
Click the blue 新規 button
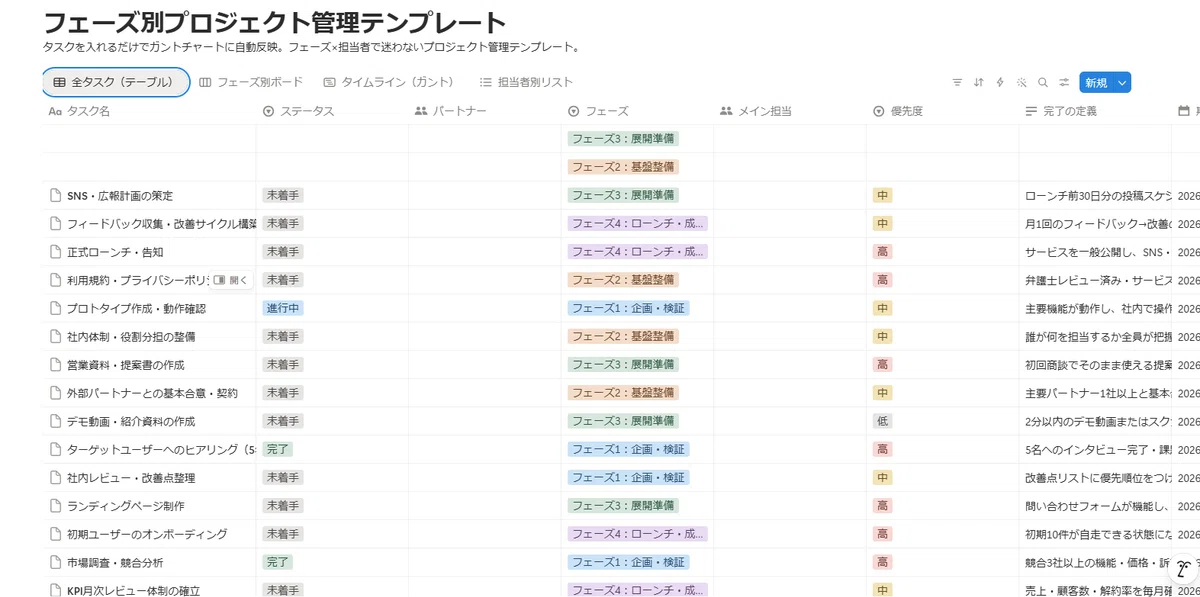1096,82
